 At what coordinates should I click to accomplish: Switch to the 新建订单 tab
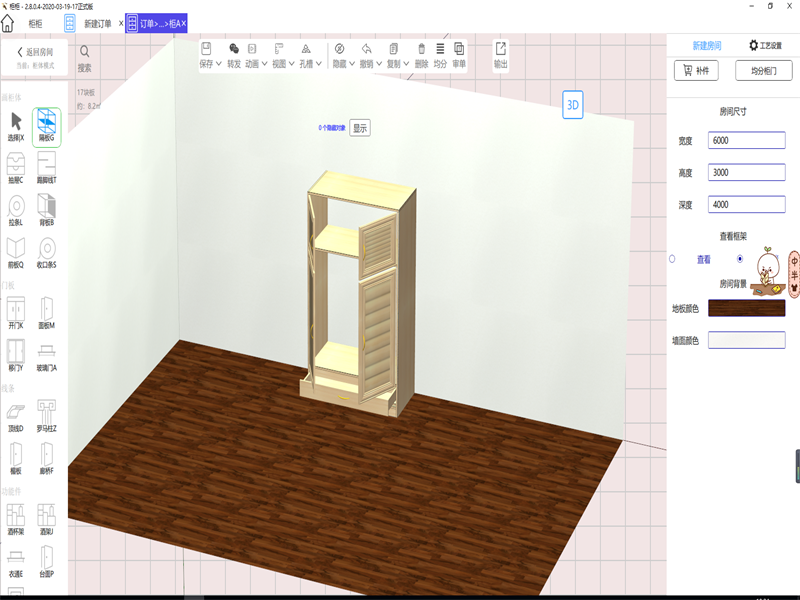[98, 23]
